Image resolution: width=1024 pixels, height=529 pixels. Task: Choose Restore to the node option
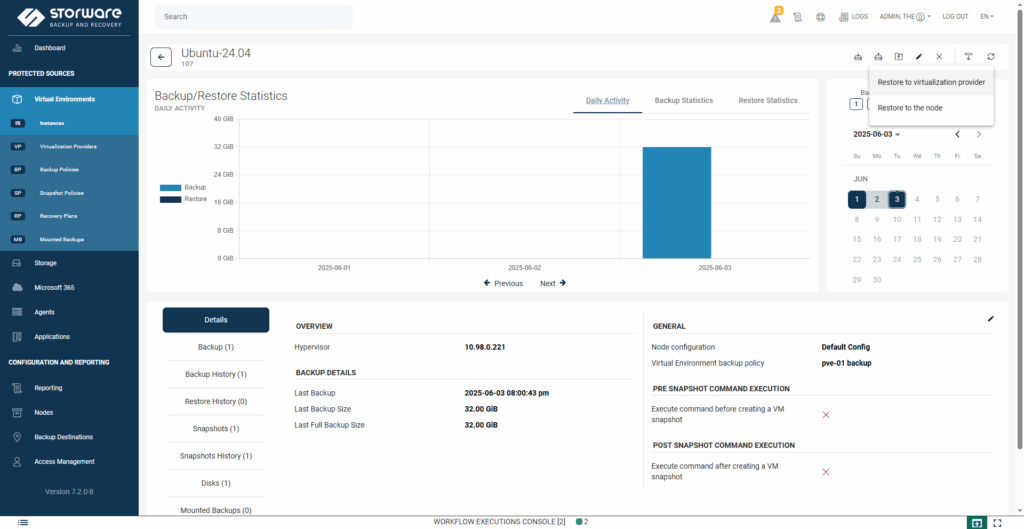[x=909, y=108]
